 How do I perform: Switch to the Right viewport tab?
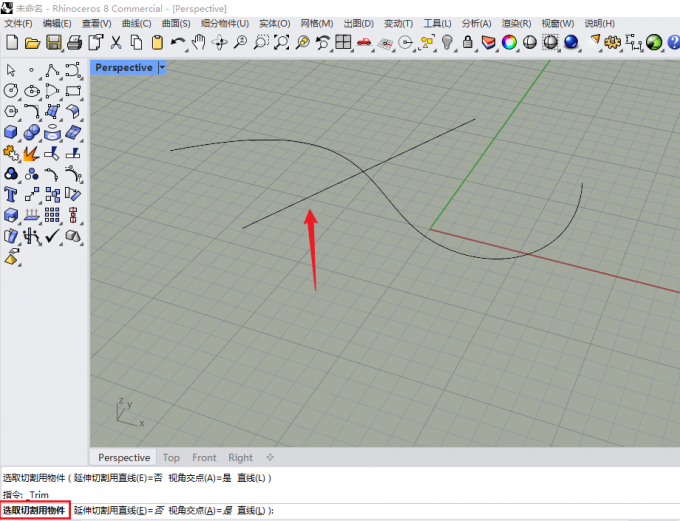click(x=240, y=458)
